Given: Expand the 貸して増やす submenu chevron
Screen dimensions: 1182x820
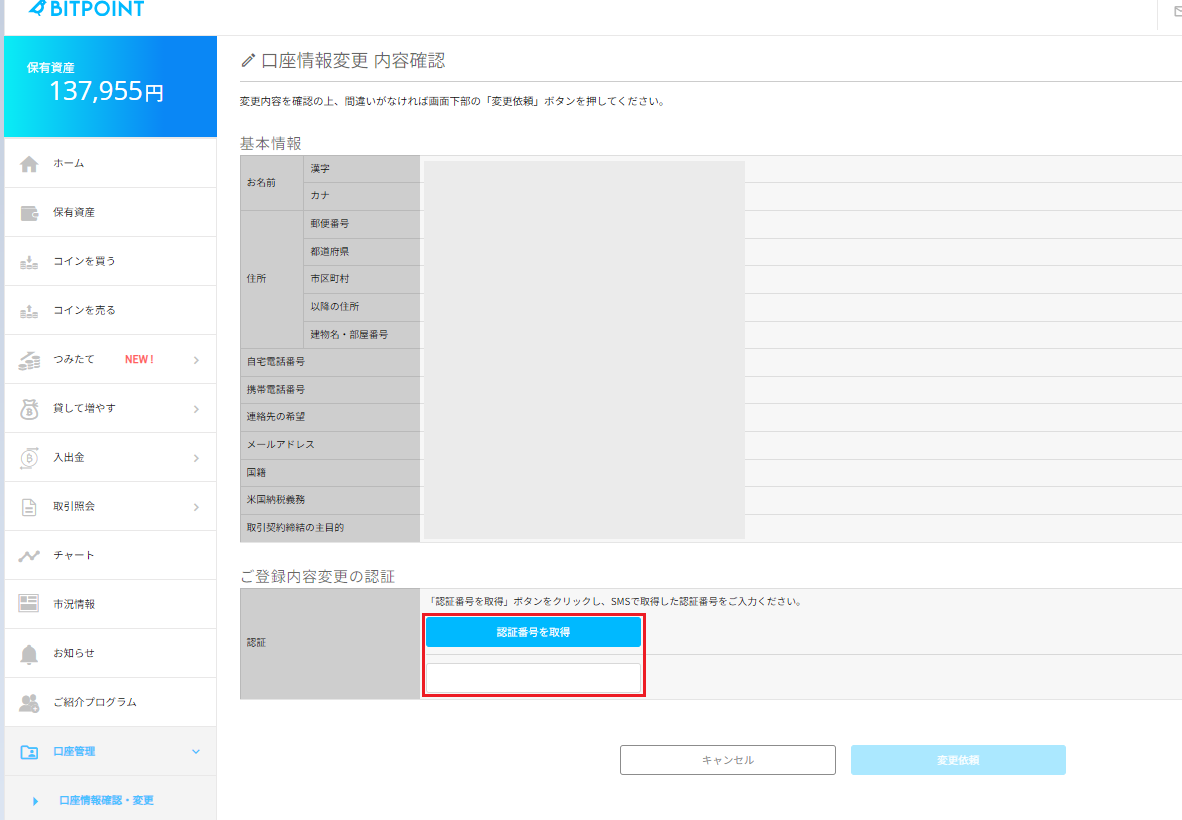Looking at the screenshot, I should (x=196, y=409).
